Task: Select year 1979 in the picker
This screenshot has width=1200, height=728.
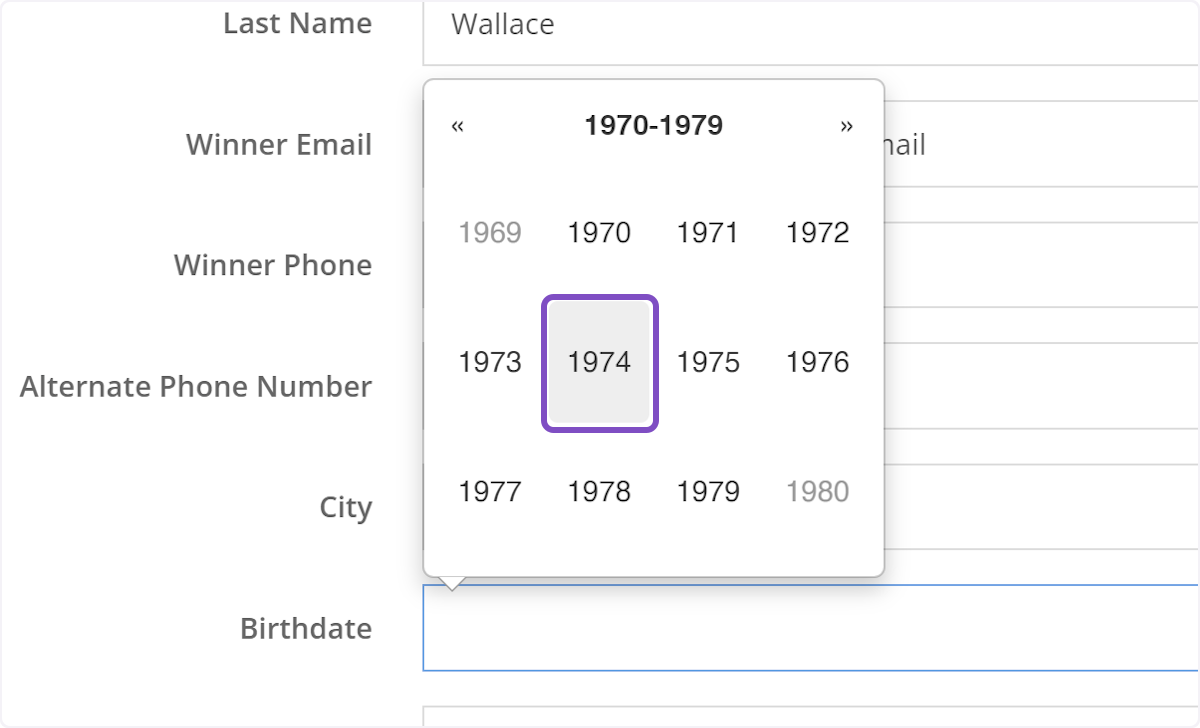Action: [x=708, y=491]
